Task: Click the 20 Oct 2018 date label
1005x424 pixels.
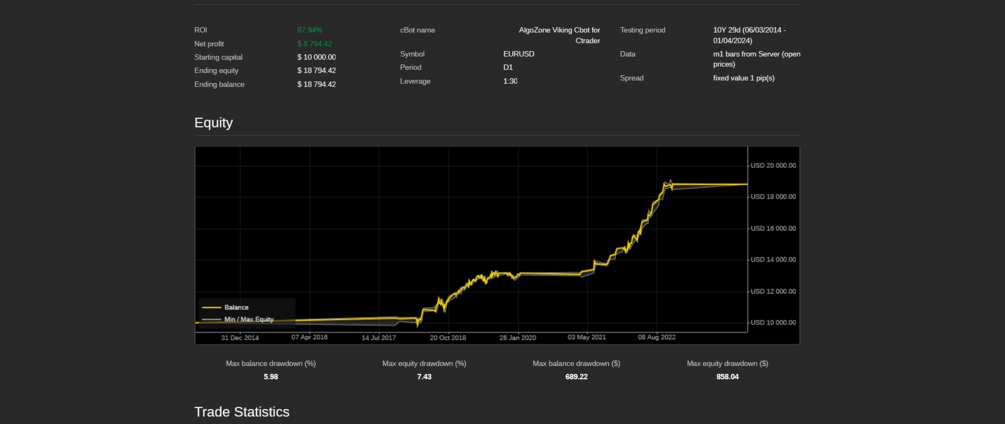Action: [448, 337]
